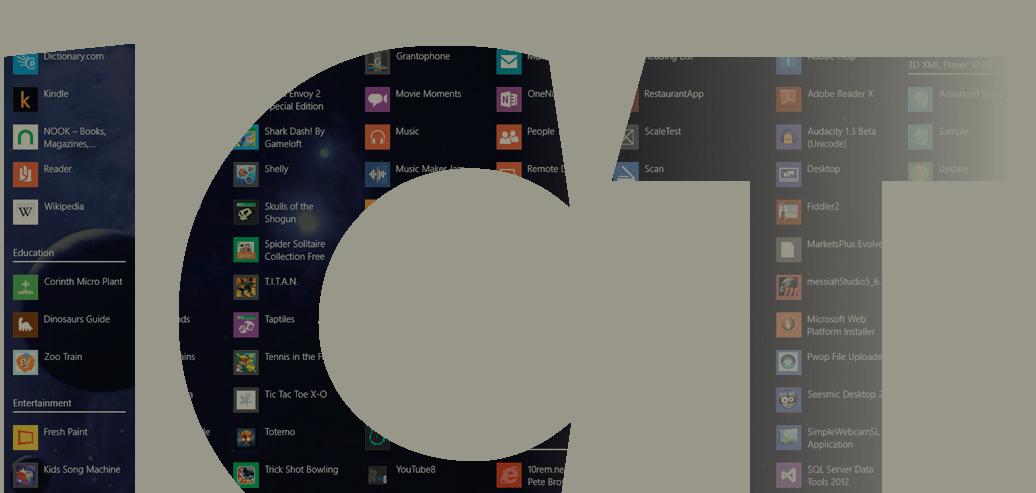1036x493 pixels.
Task: Open the People app icon
Action: pos(509,137)
